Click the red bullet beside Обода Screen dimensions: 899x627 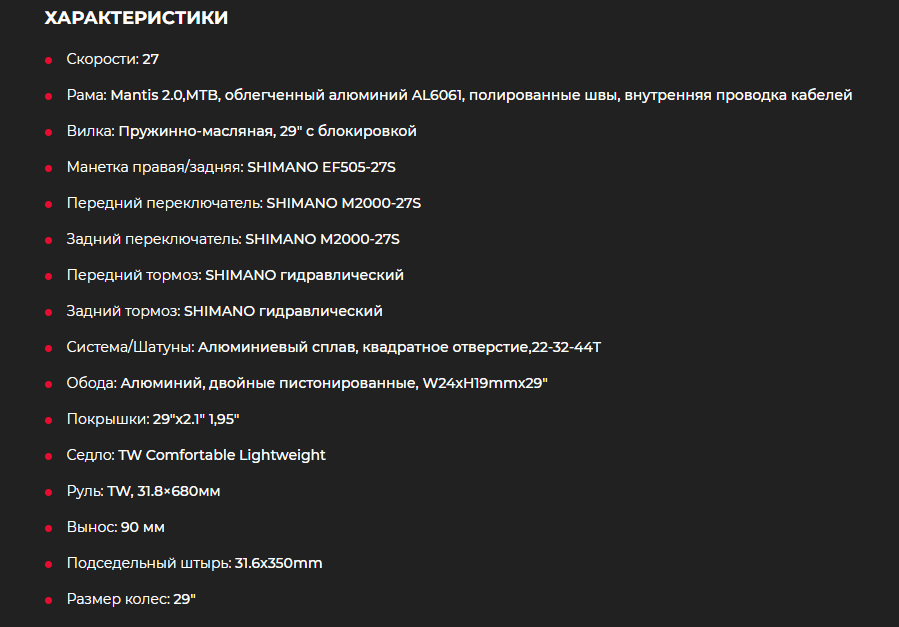coord(49,385)
